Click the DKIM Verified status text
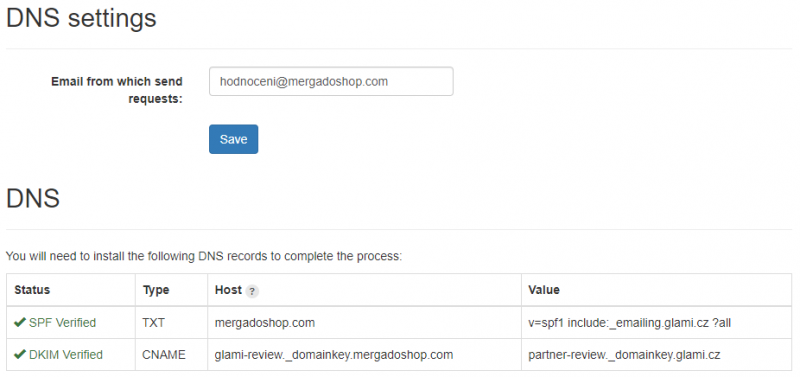The height and width of the screenshot is (377, 800). pos(66,354)
